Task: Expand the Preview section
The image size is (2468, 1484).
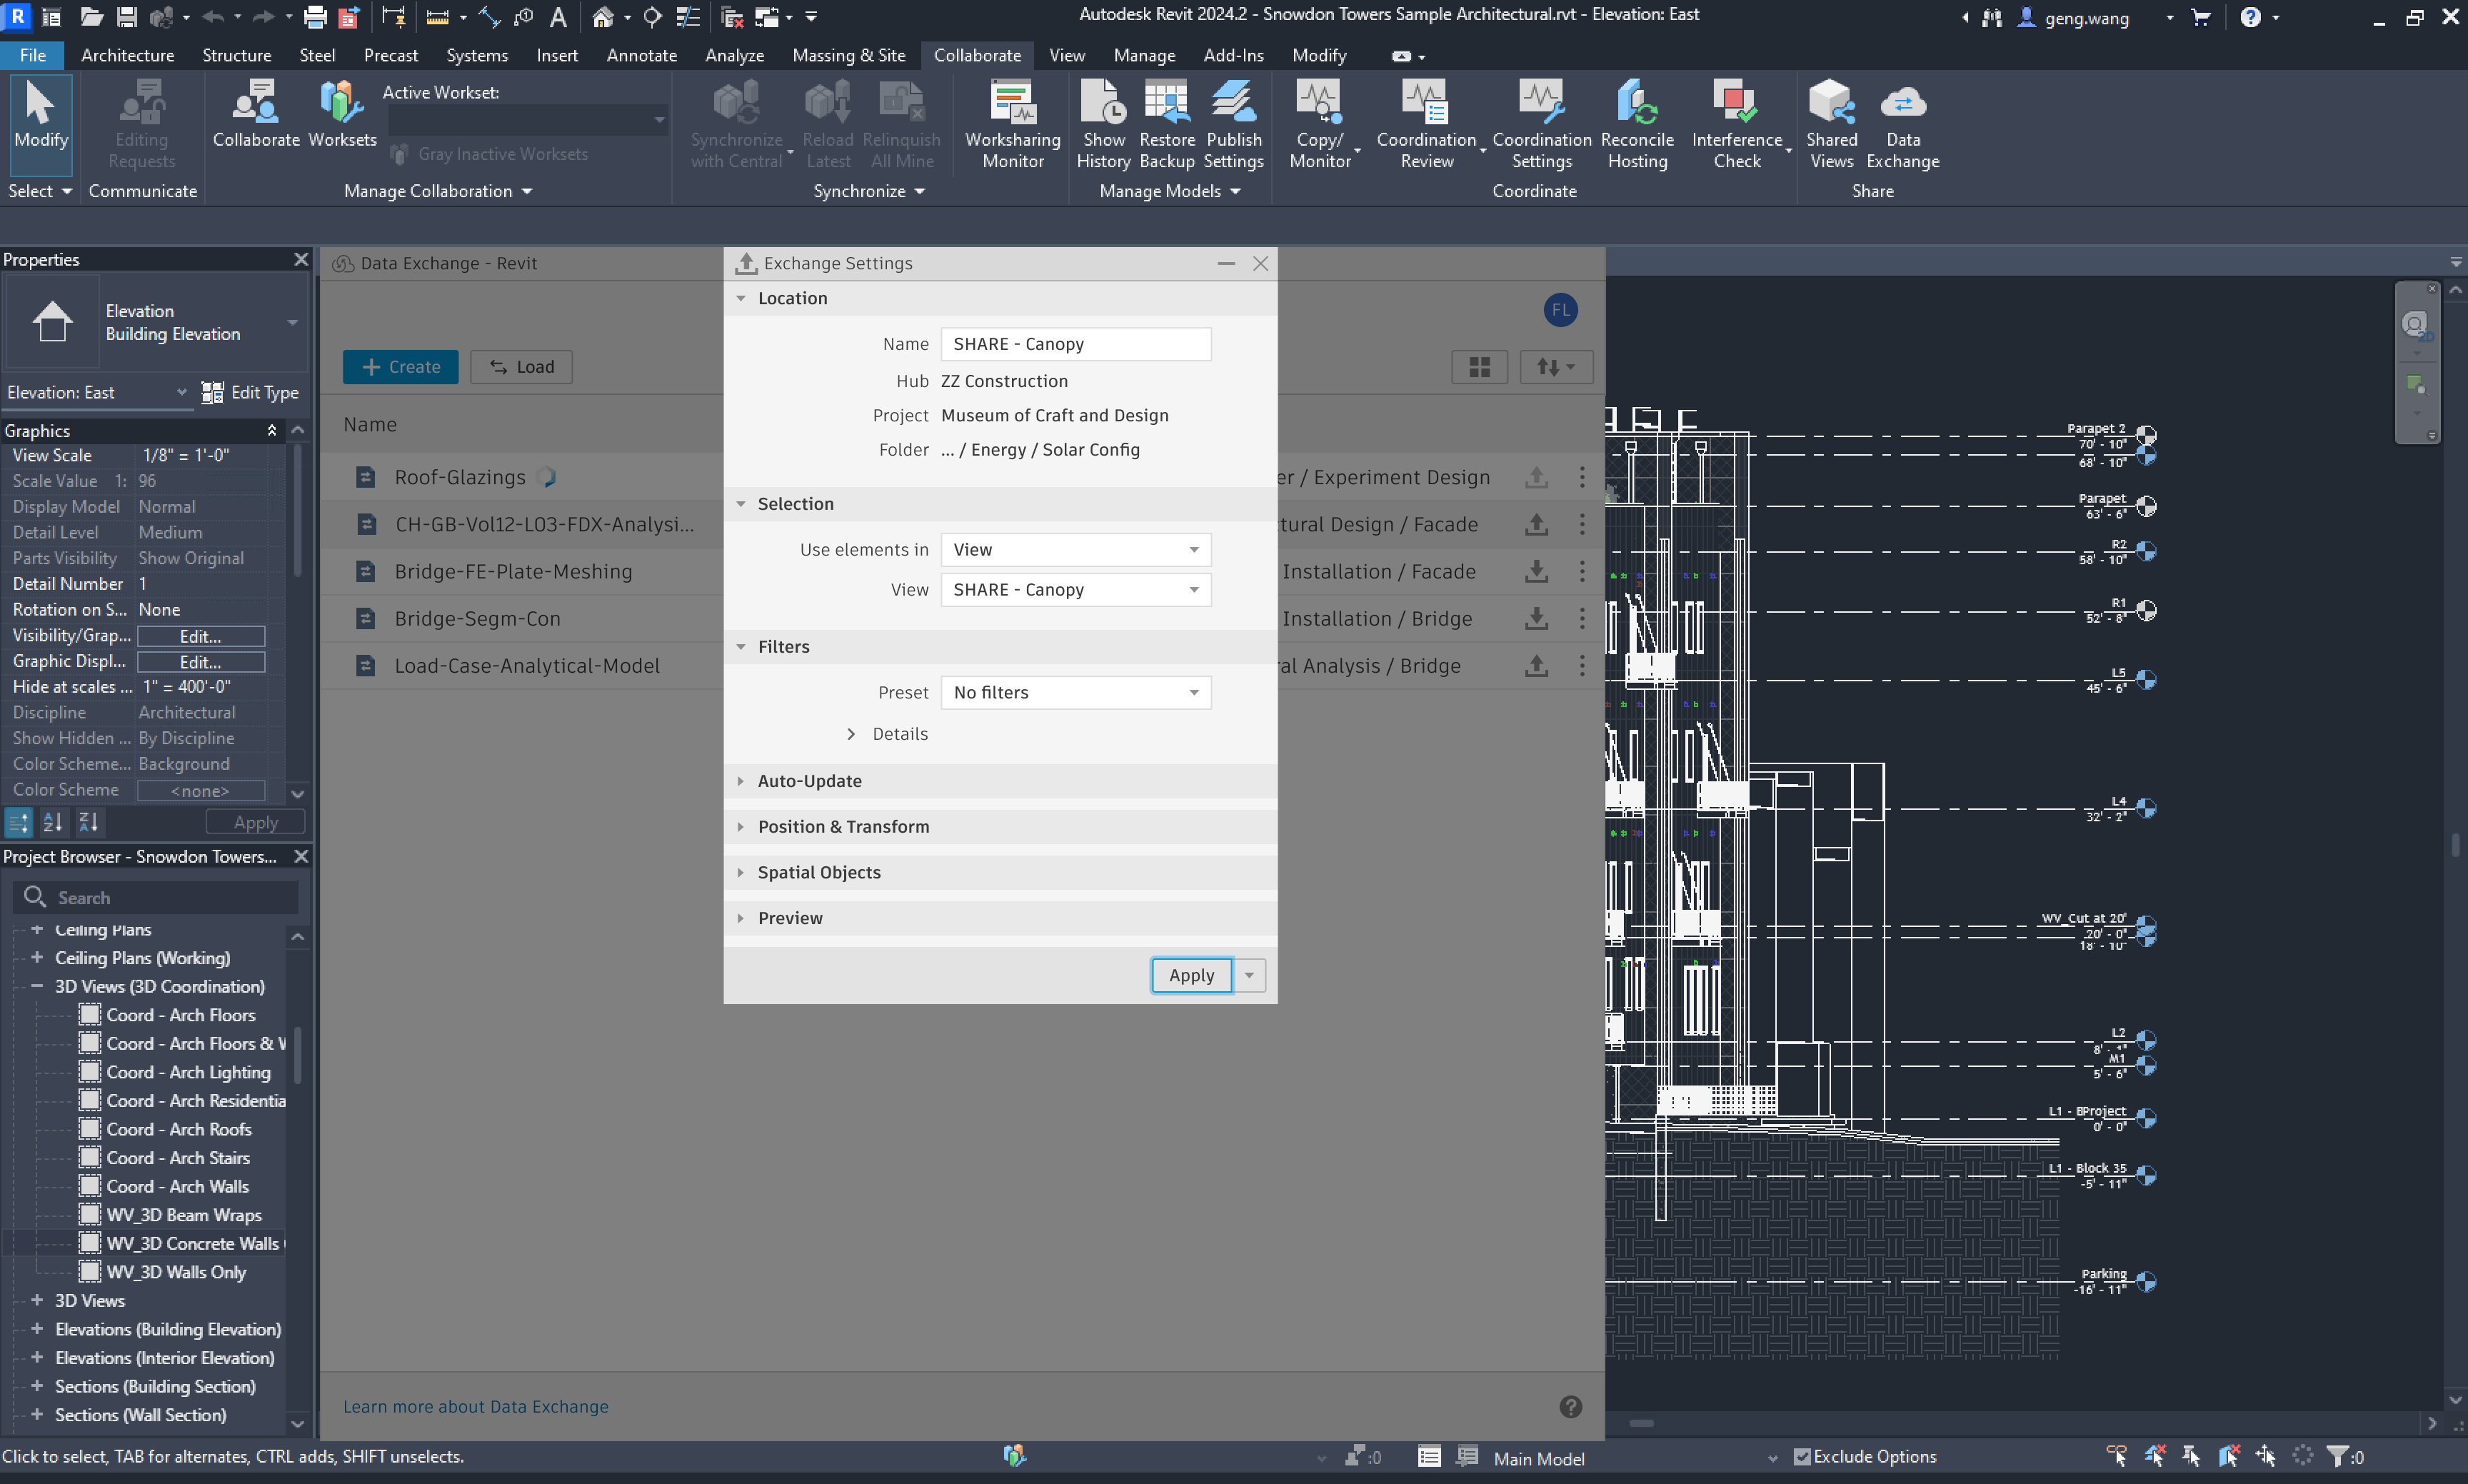Action: coord(741,918)
